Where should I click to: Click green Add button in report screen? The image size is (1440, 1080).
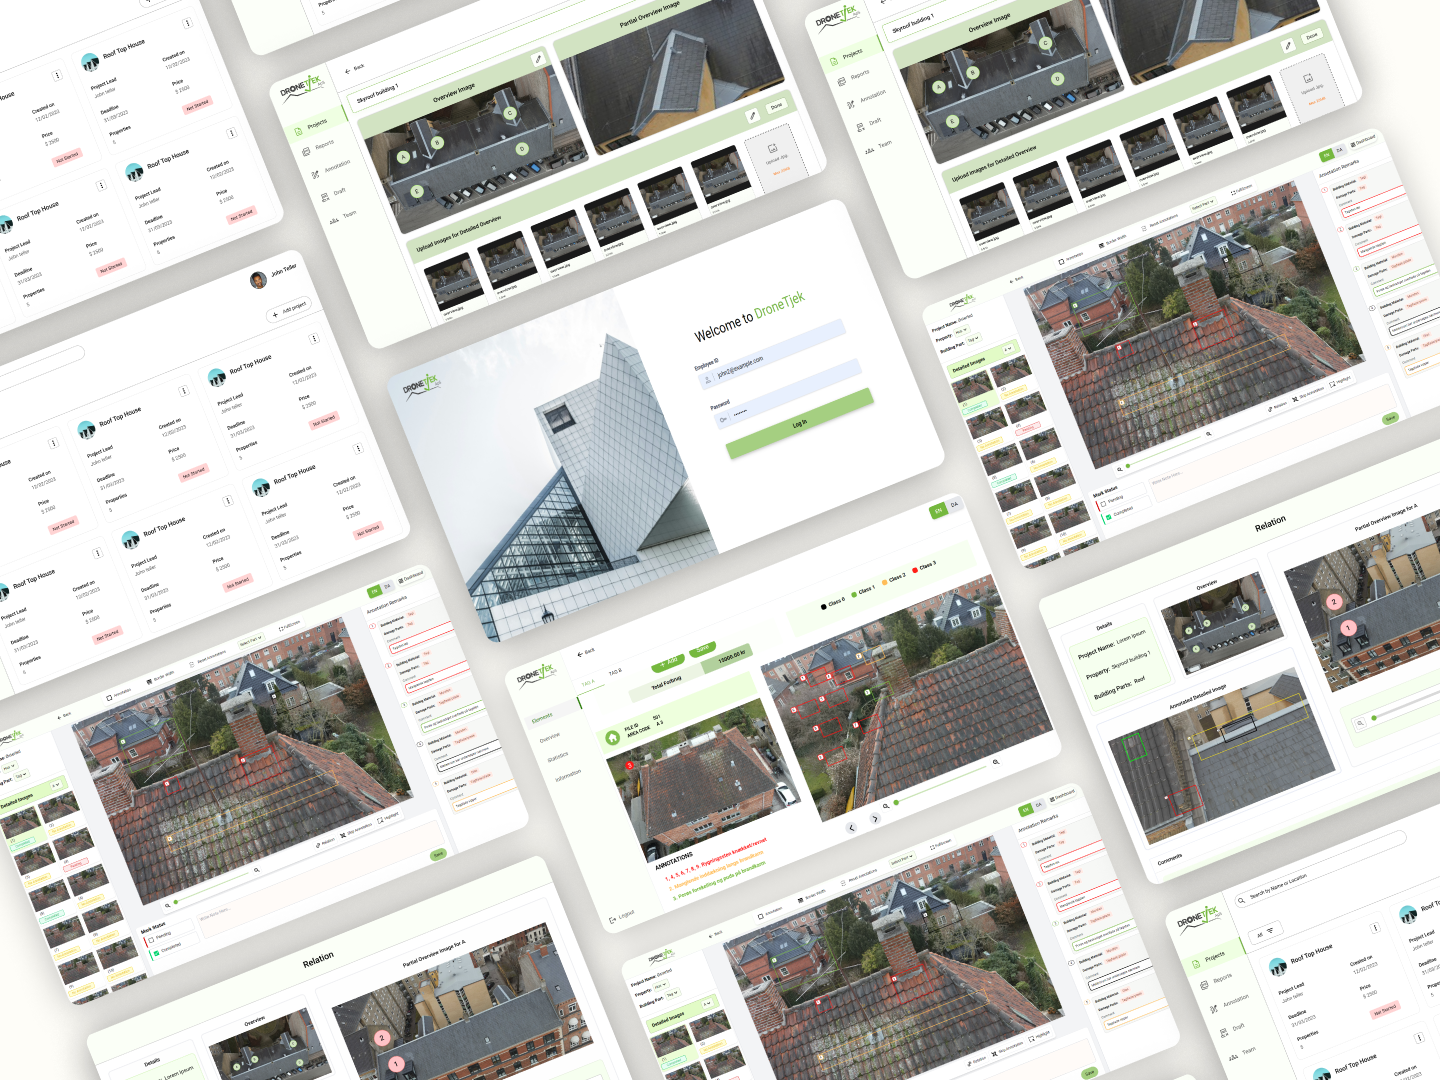click(x=670, y=662)
